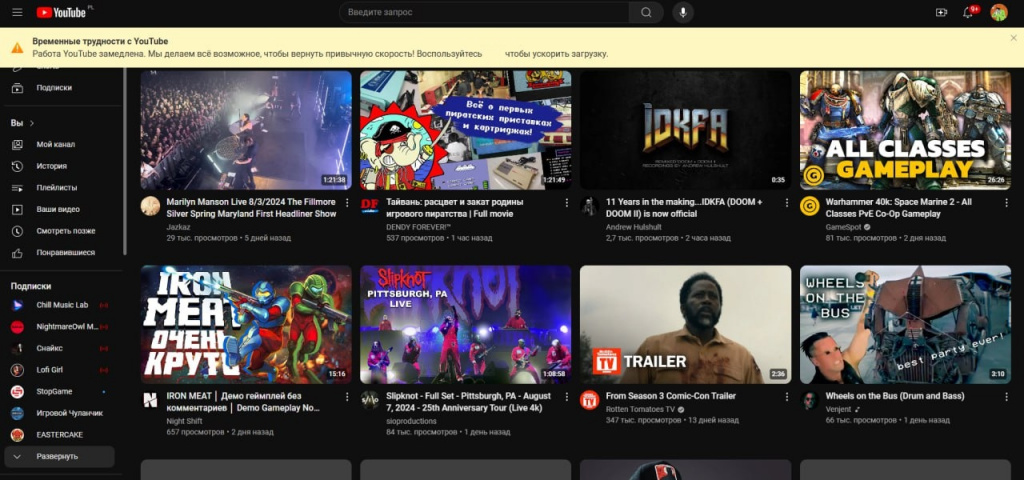The image size is (1024, 480).
Task: Play IDKFA video thumbnail
Action: pyautogui.click(x=686, y=130)
